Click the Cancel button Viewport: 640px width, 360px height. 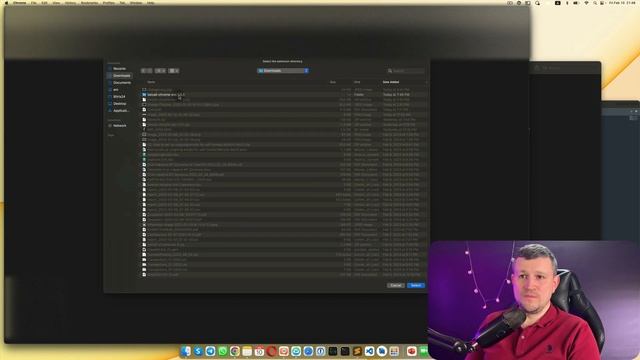coord(396,285)
